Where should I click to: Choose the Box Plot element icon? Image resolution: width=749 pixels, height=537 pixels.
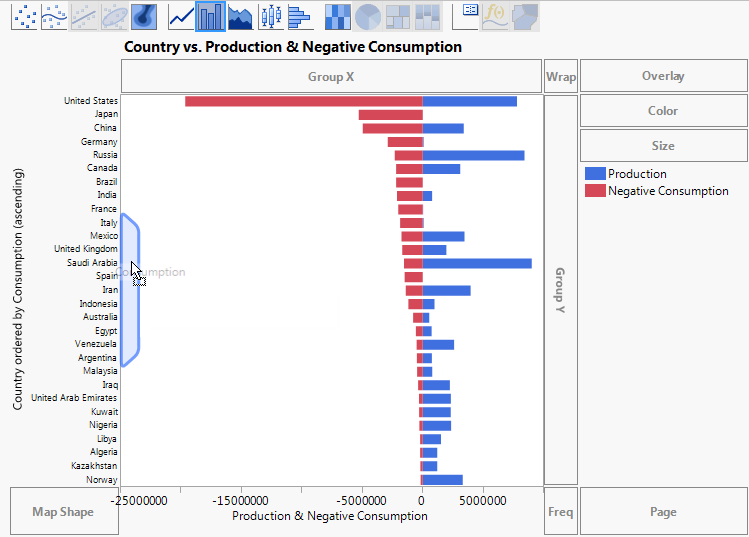click(x=270, y=15)
